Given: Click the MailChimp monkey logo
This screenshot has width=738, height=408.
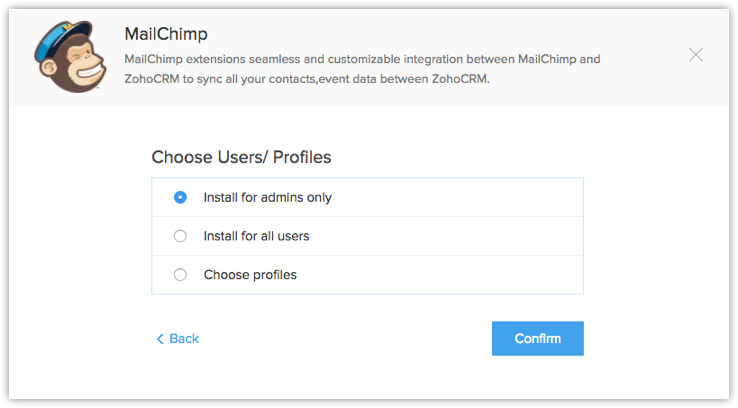Looking at the screenshot, I should 70,56.
